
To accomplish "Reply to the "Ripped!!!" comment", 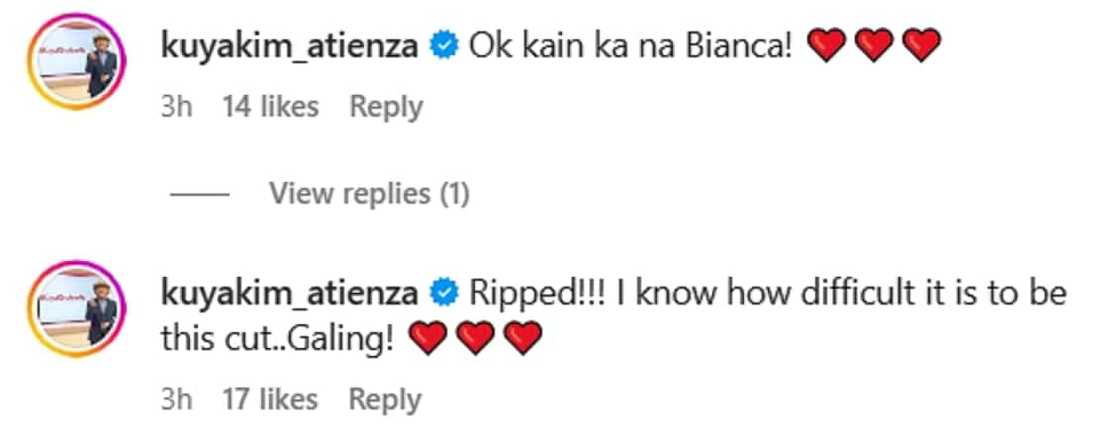I will click(385, 399).
